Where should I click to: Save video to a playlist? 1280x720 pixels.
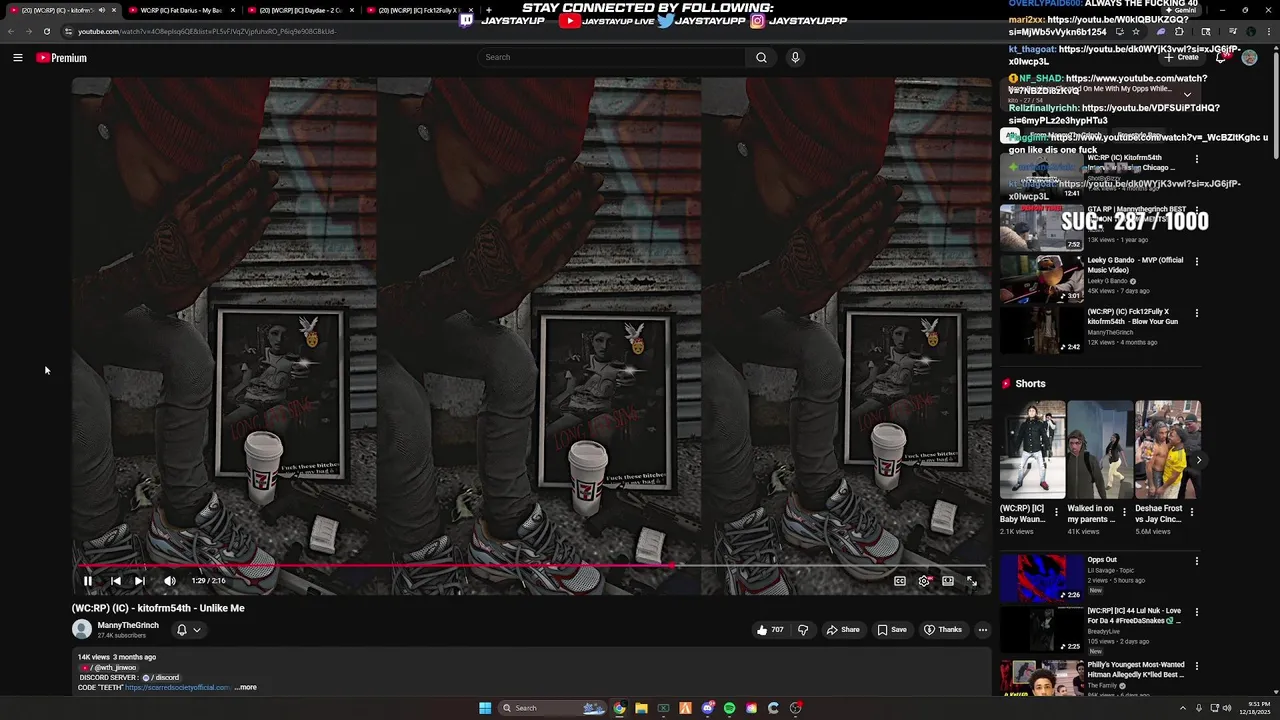892,630
